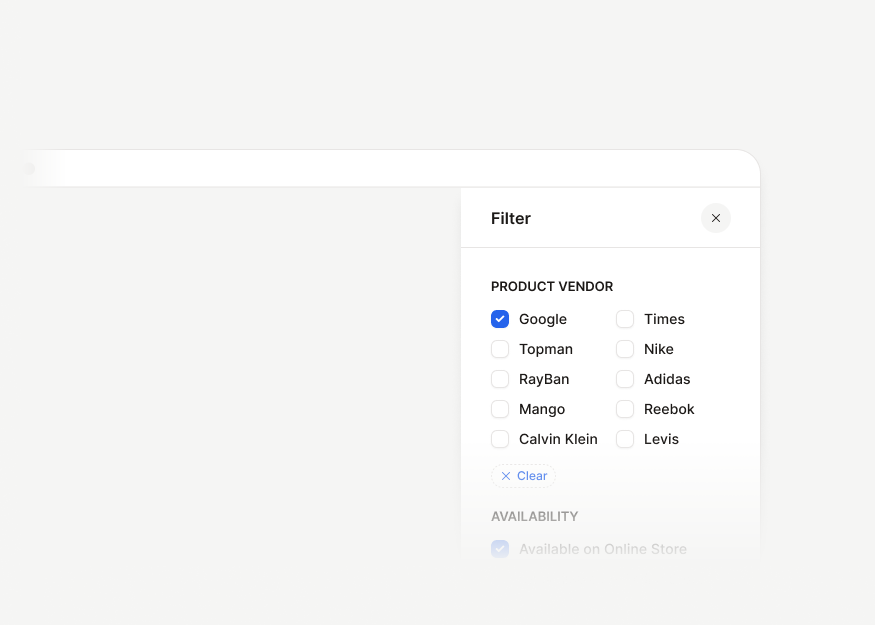Check the Topman vendor checkbox
This screenshot has width=875, height=625.
click(x=500, y=349)
